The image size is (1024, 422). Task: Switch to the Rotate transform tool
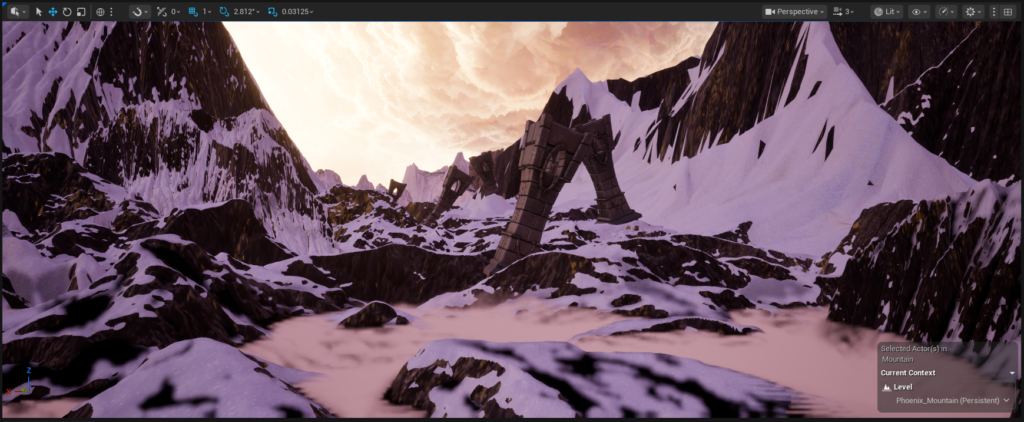tap(67, 11)
